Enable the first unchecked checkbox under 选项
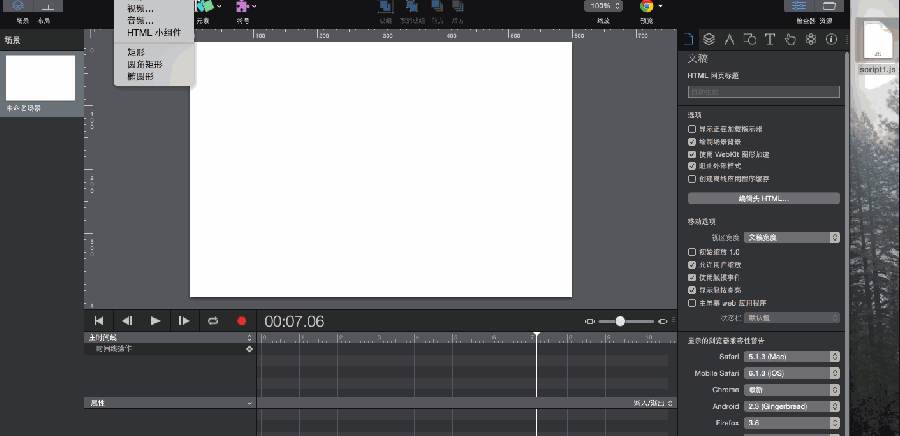900x436 pixels. (692, 129)
